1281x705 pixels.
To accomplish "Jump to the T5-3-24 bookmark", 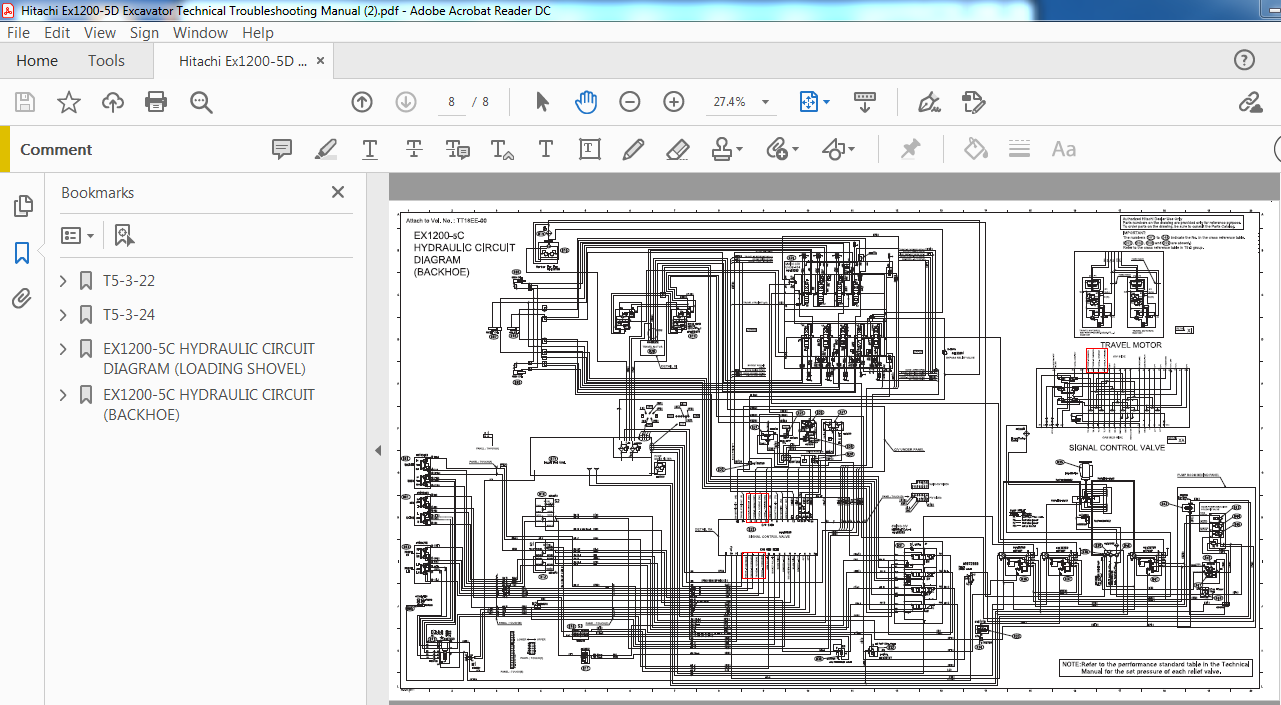I will point(129,315).
